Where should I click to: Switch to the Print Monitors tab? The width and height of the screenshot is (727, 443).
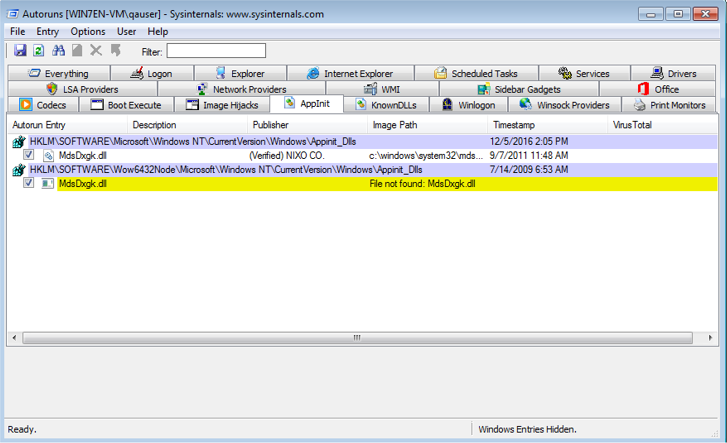[669, 105]
